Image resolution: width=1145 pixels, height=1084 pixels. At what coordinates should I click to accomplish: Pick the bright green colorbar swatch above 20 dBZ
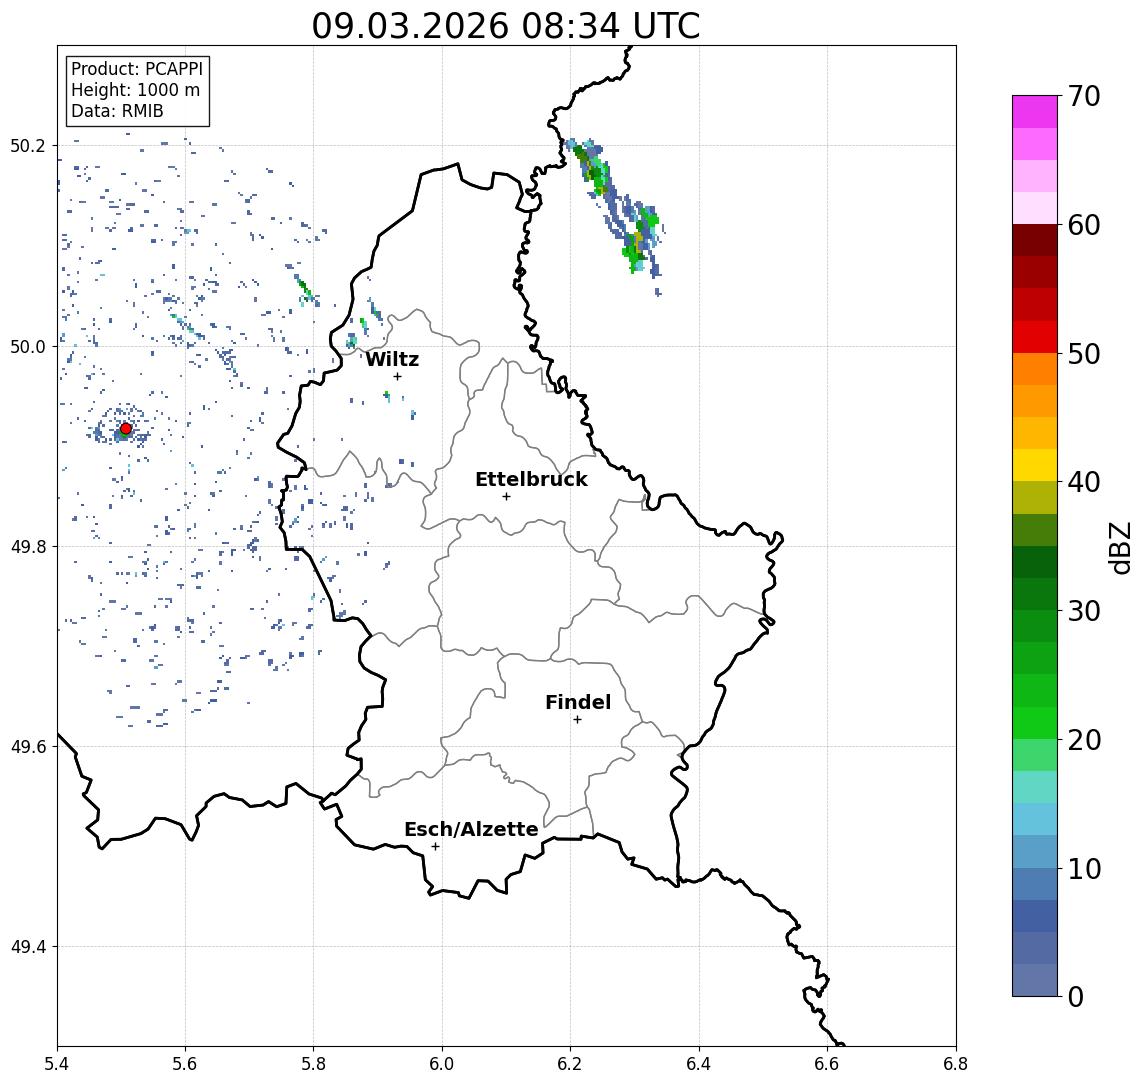tap(1035, 723)
